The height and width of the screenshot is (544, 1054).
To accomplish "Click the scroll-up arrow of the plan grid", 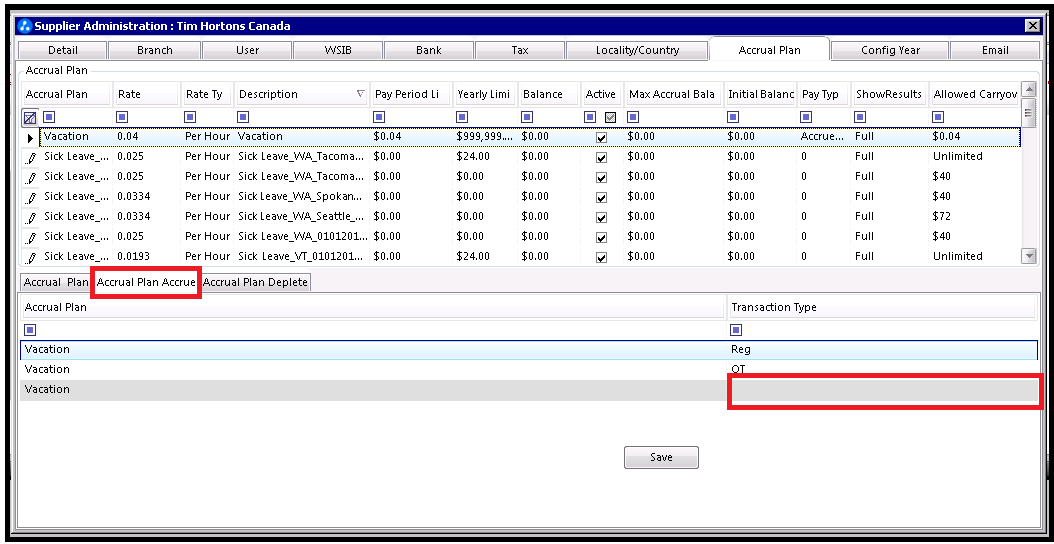I will click(1028, 89).
